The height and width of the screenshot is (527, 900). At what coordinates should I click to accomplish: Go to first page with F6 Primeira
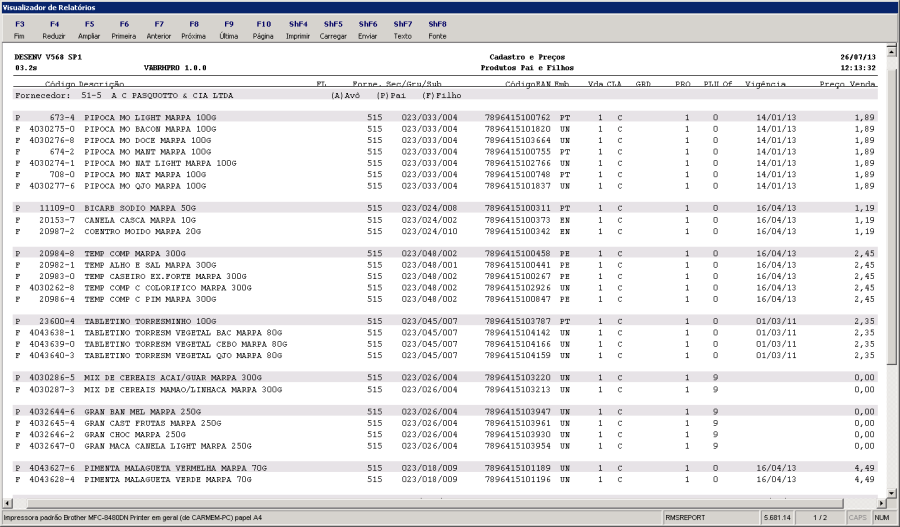(x=124, y=30)
